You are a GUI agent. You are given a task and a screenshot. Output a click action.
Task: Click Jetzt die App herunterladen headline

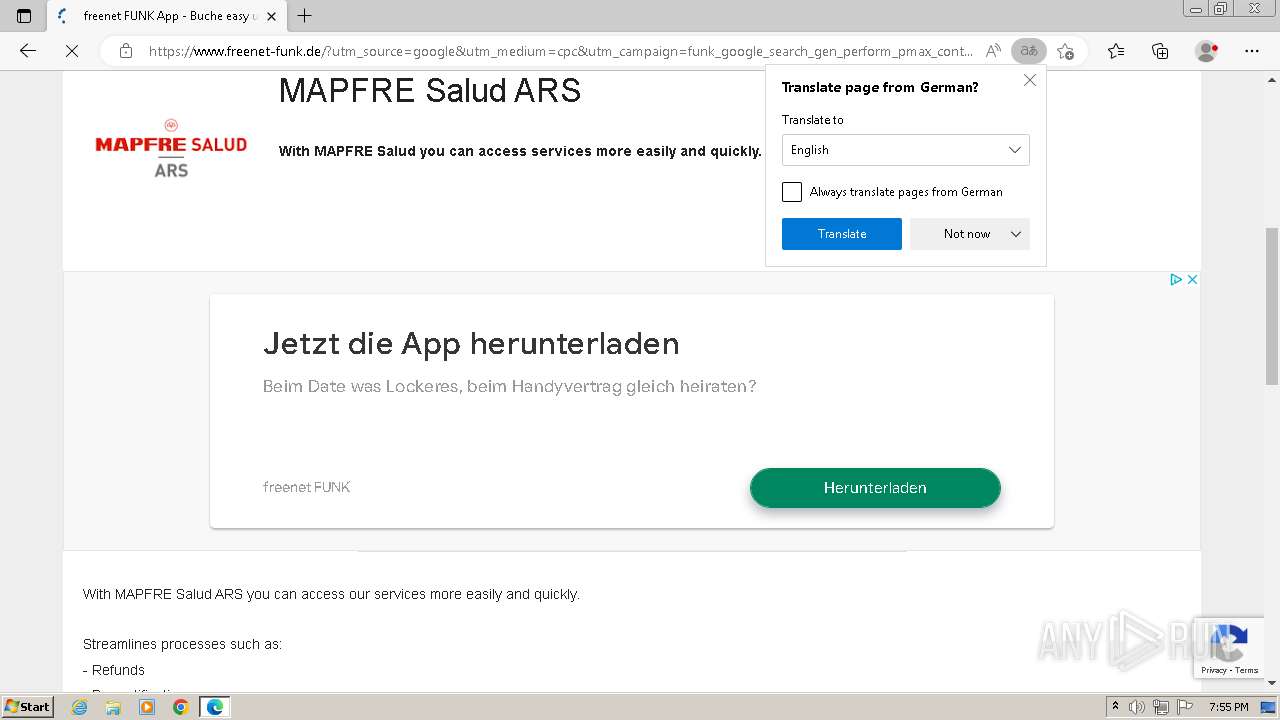pyautogui.click(x=471, y=344)
